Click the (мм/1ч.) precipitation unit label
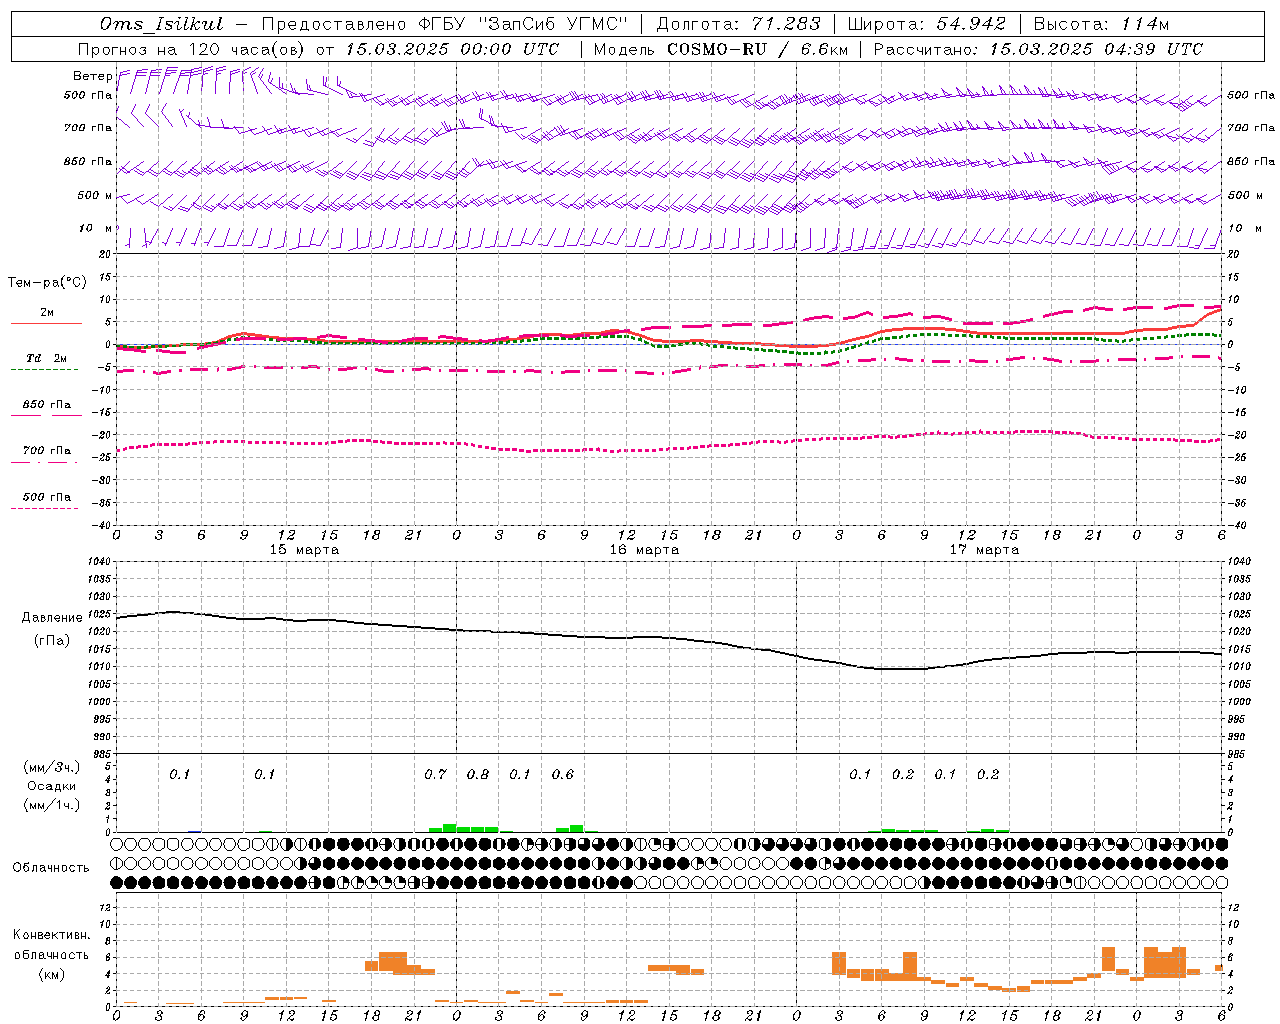The image size is (1280, 1024). tap(52, 805)
